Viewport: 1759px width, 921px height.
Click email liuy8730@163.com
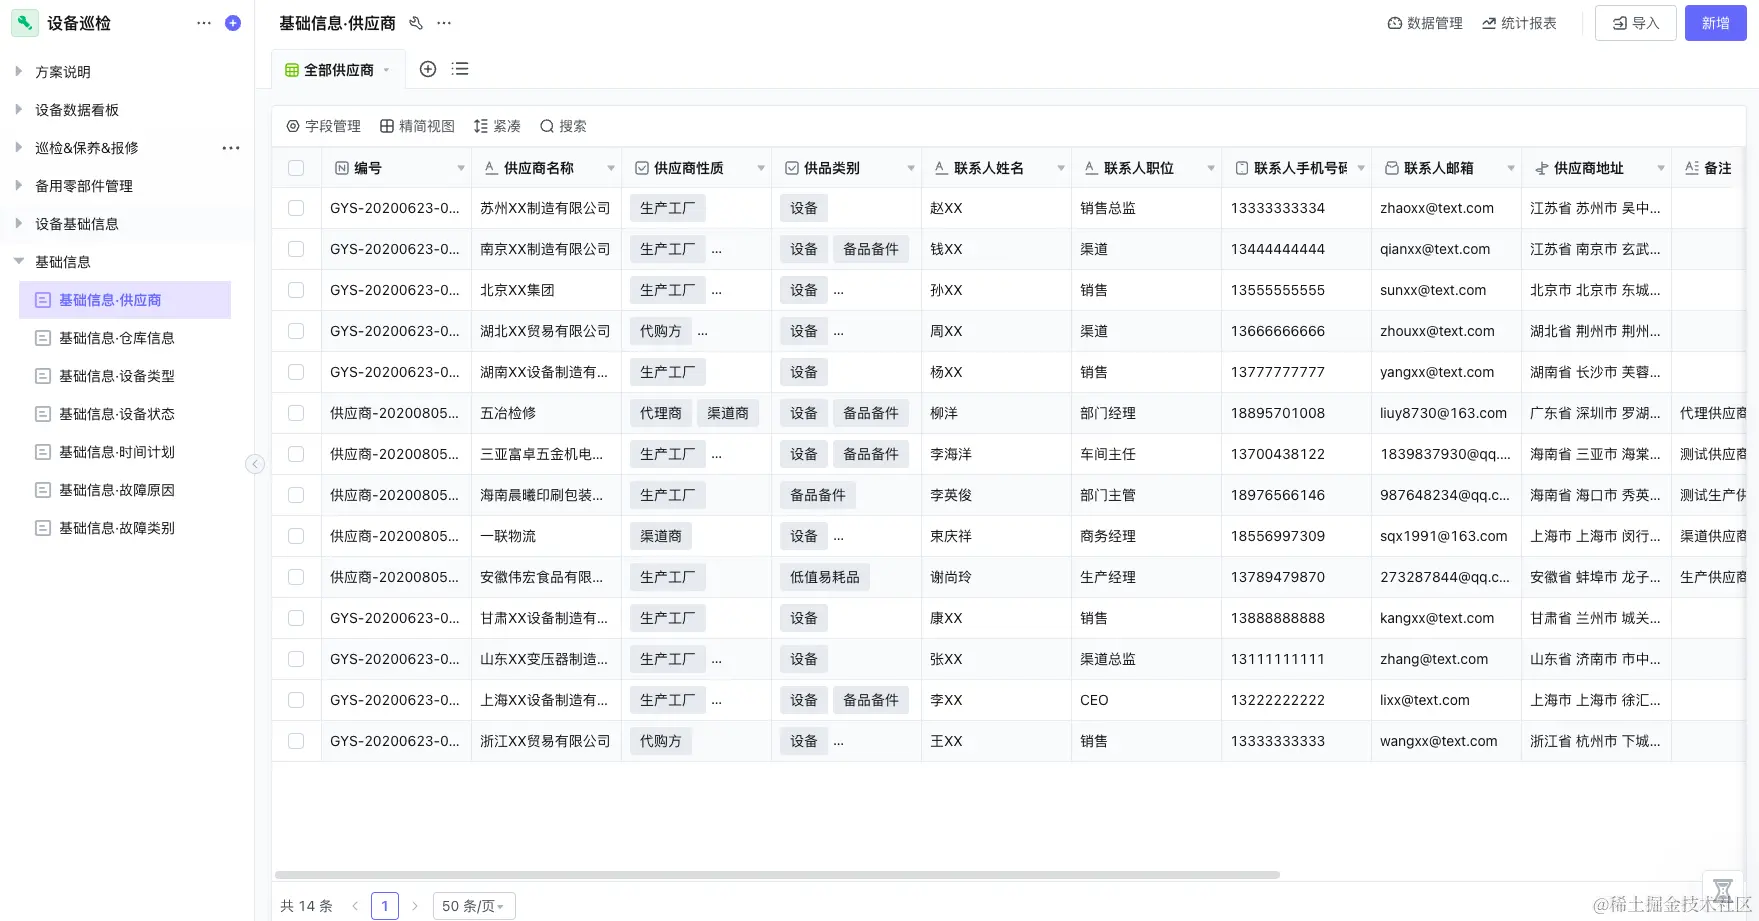pyautogui.click(x=1443, y=413)
